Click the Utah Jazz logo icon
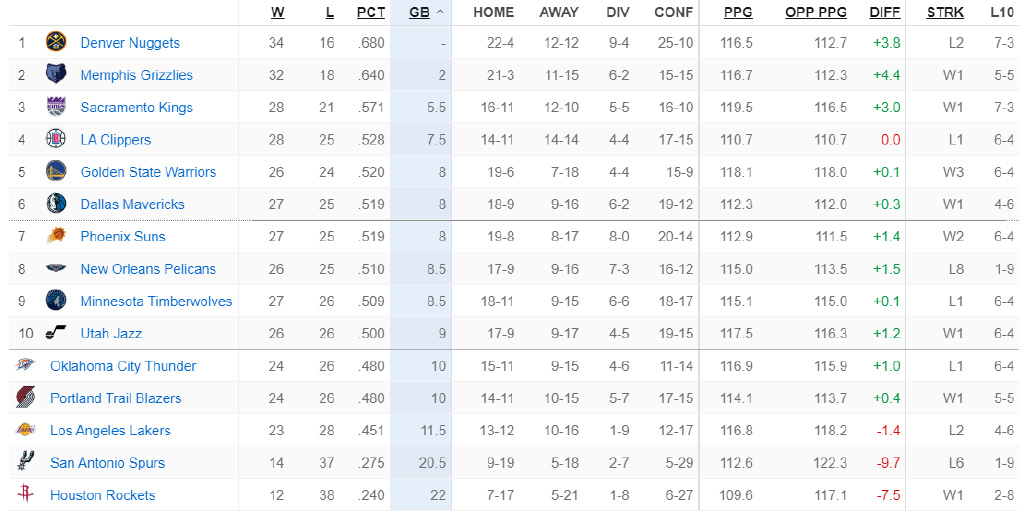Screen dimensions: 1024x518 click(x=55, y=333)
